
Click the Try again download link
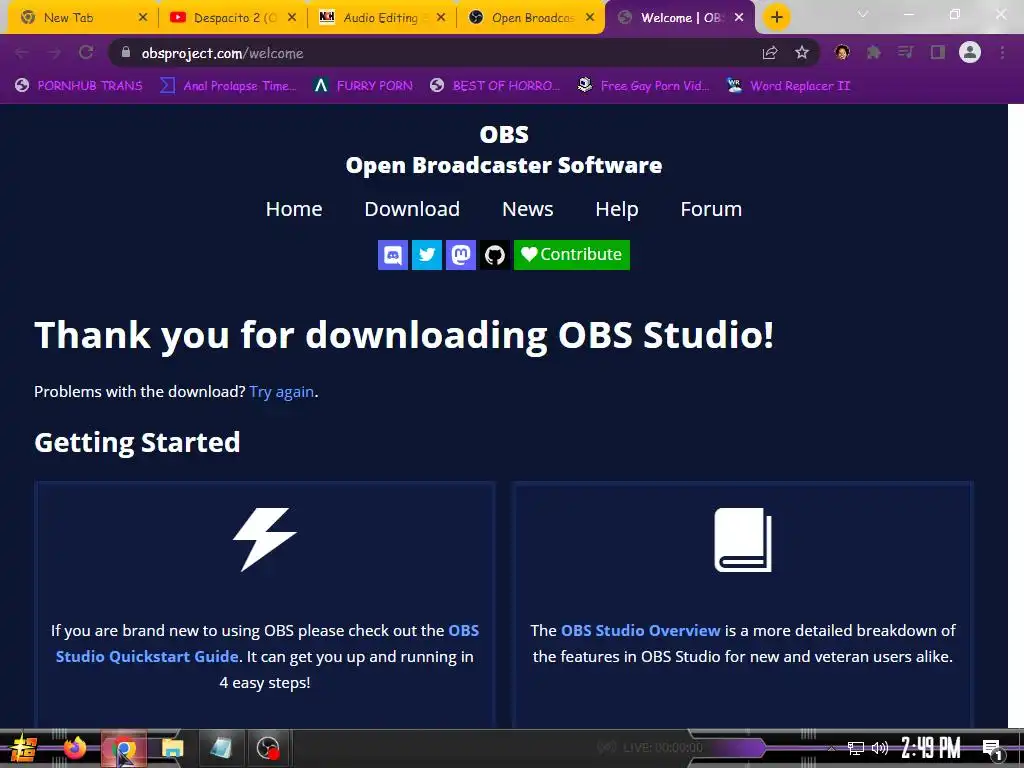[281, 392]
